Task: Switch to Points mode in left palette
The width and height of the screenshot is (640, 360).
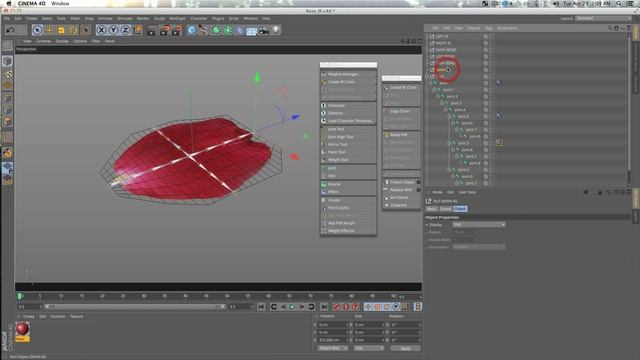Action: (x=7, y=98)
